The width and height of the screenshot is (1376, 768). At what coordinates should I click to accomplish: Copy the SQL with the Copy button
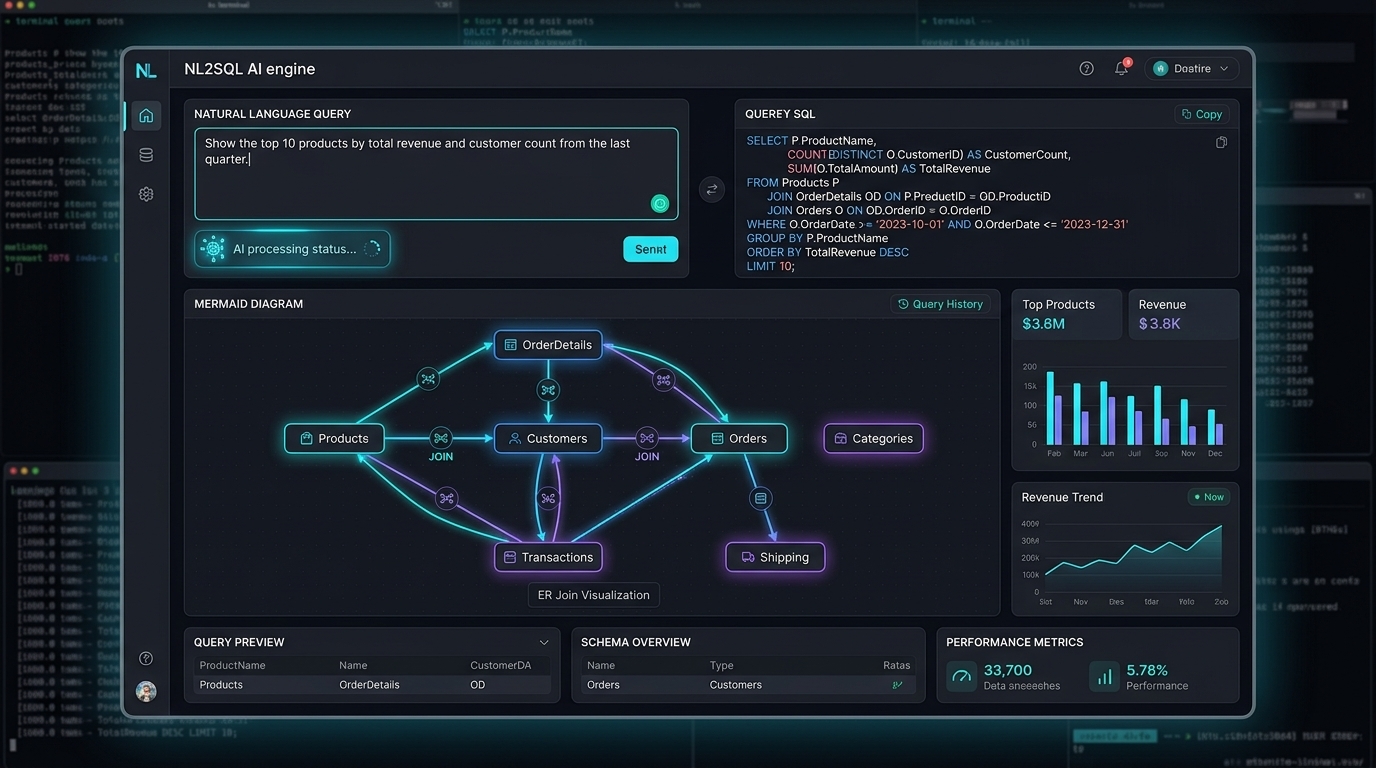(1201, 114)
